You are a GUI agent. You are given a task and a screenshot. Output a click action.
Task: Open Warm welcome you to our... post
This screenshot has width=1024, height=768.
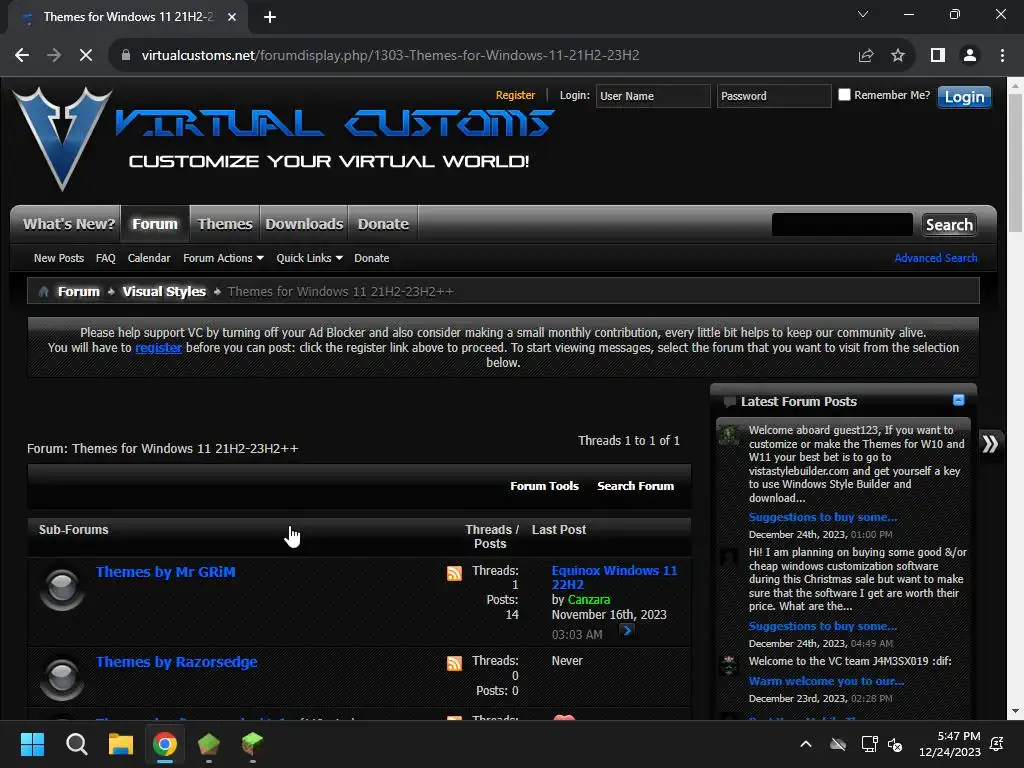[x=826, y=680]
